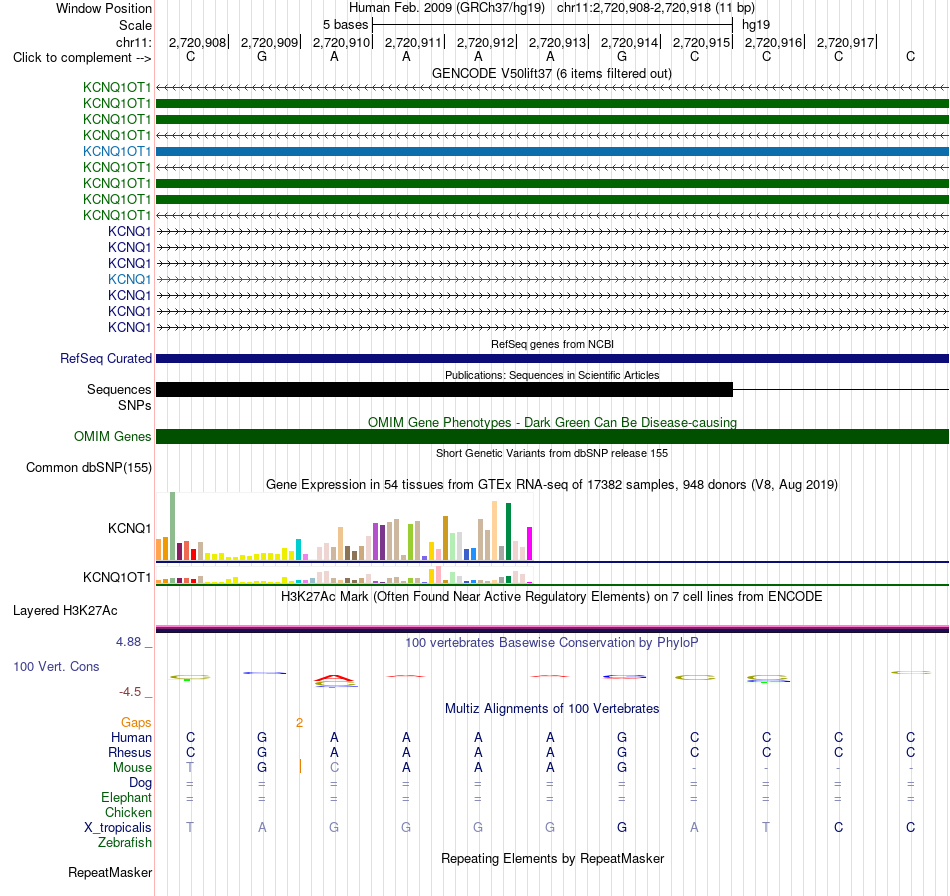950x896 pixels.
Task: Click the Chicken alignment row label
Action: [128, 812]
